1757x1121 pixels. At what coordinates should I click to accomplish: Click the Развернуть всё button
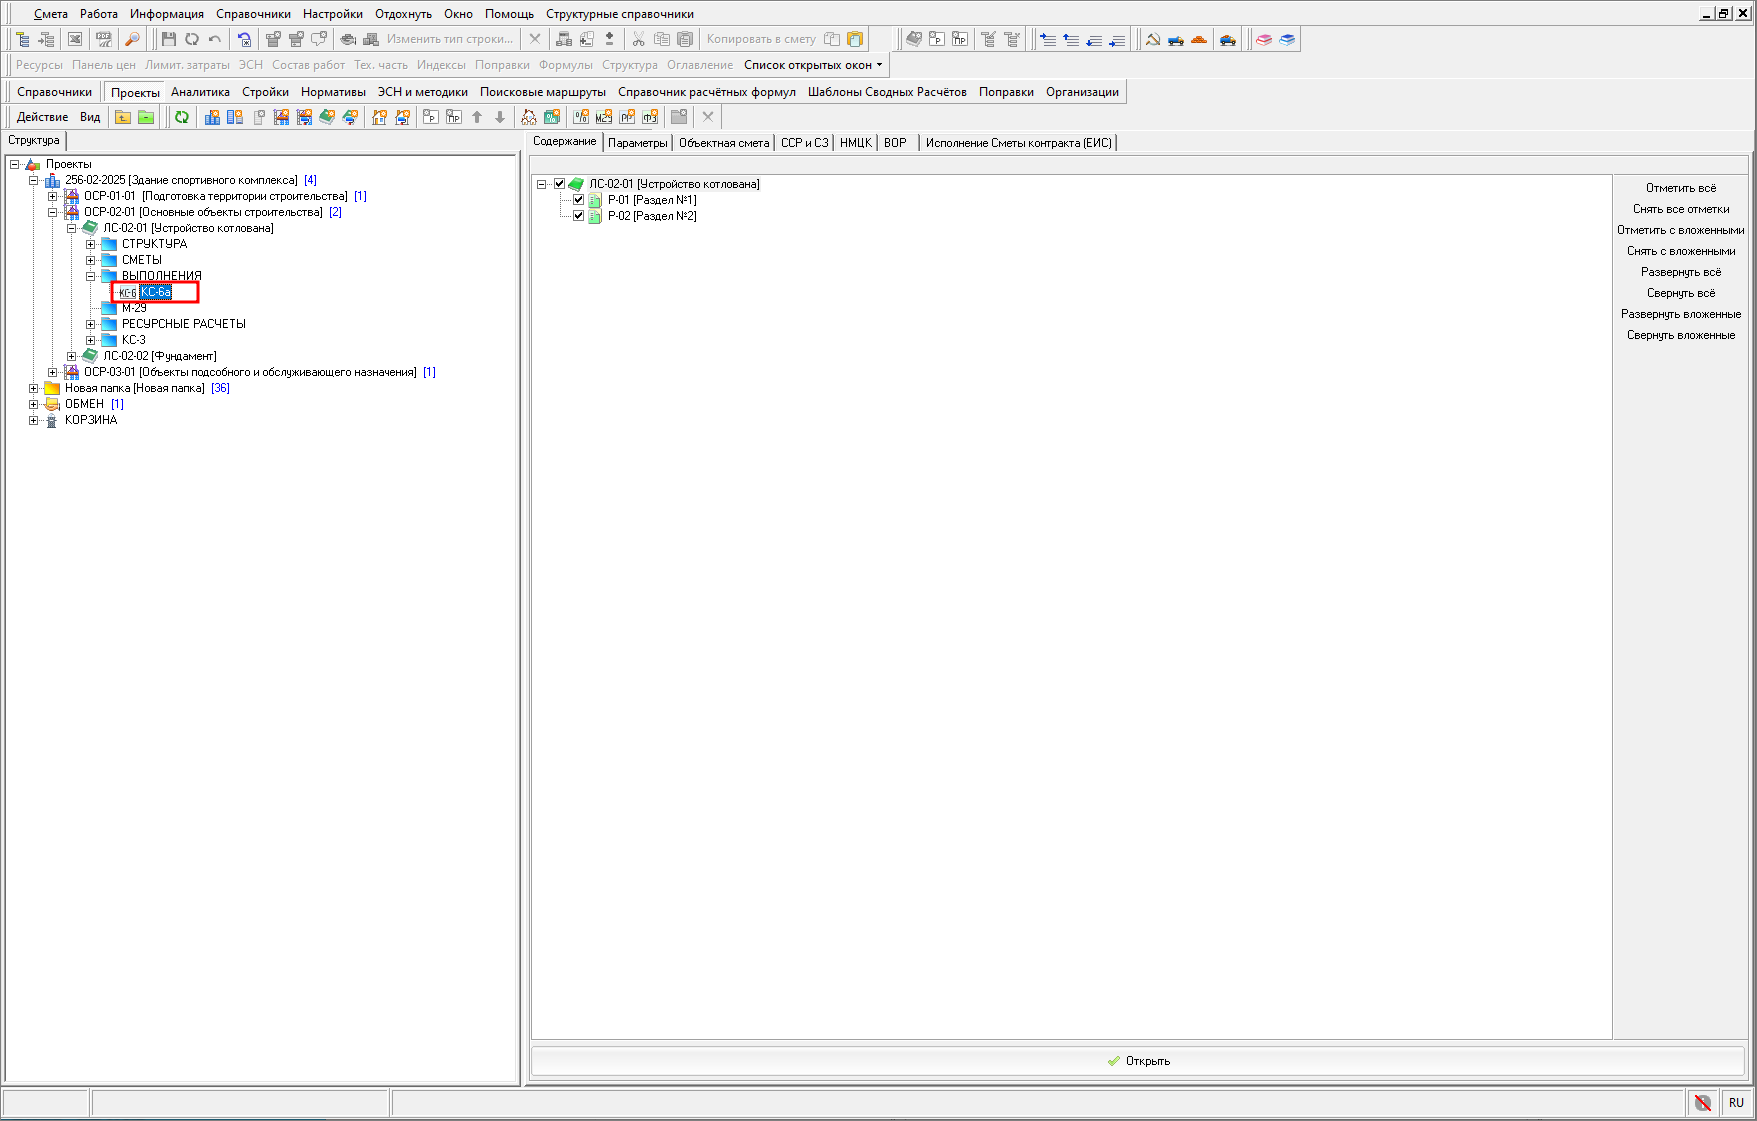1680,272
